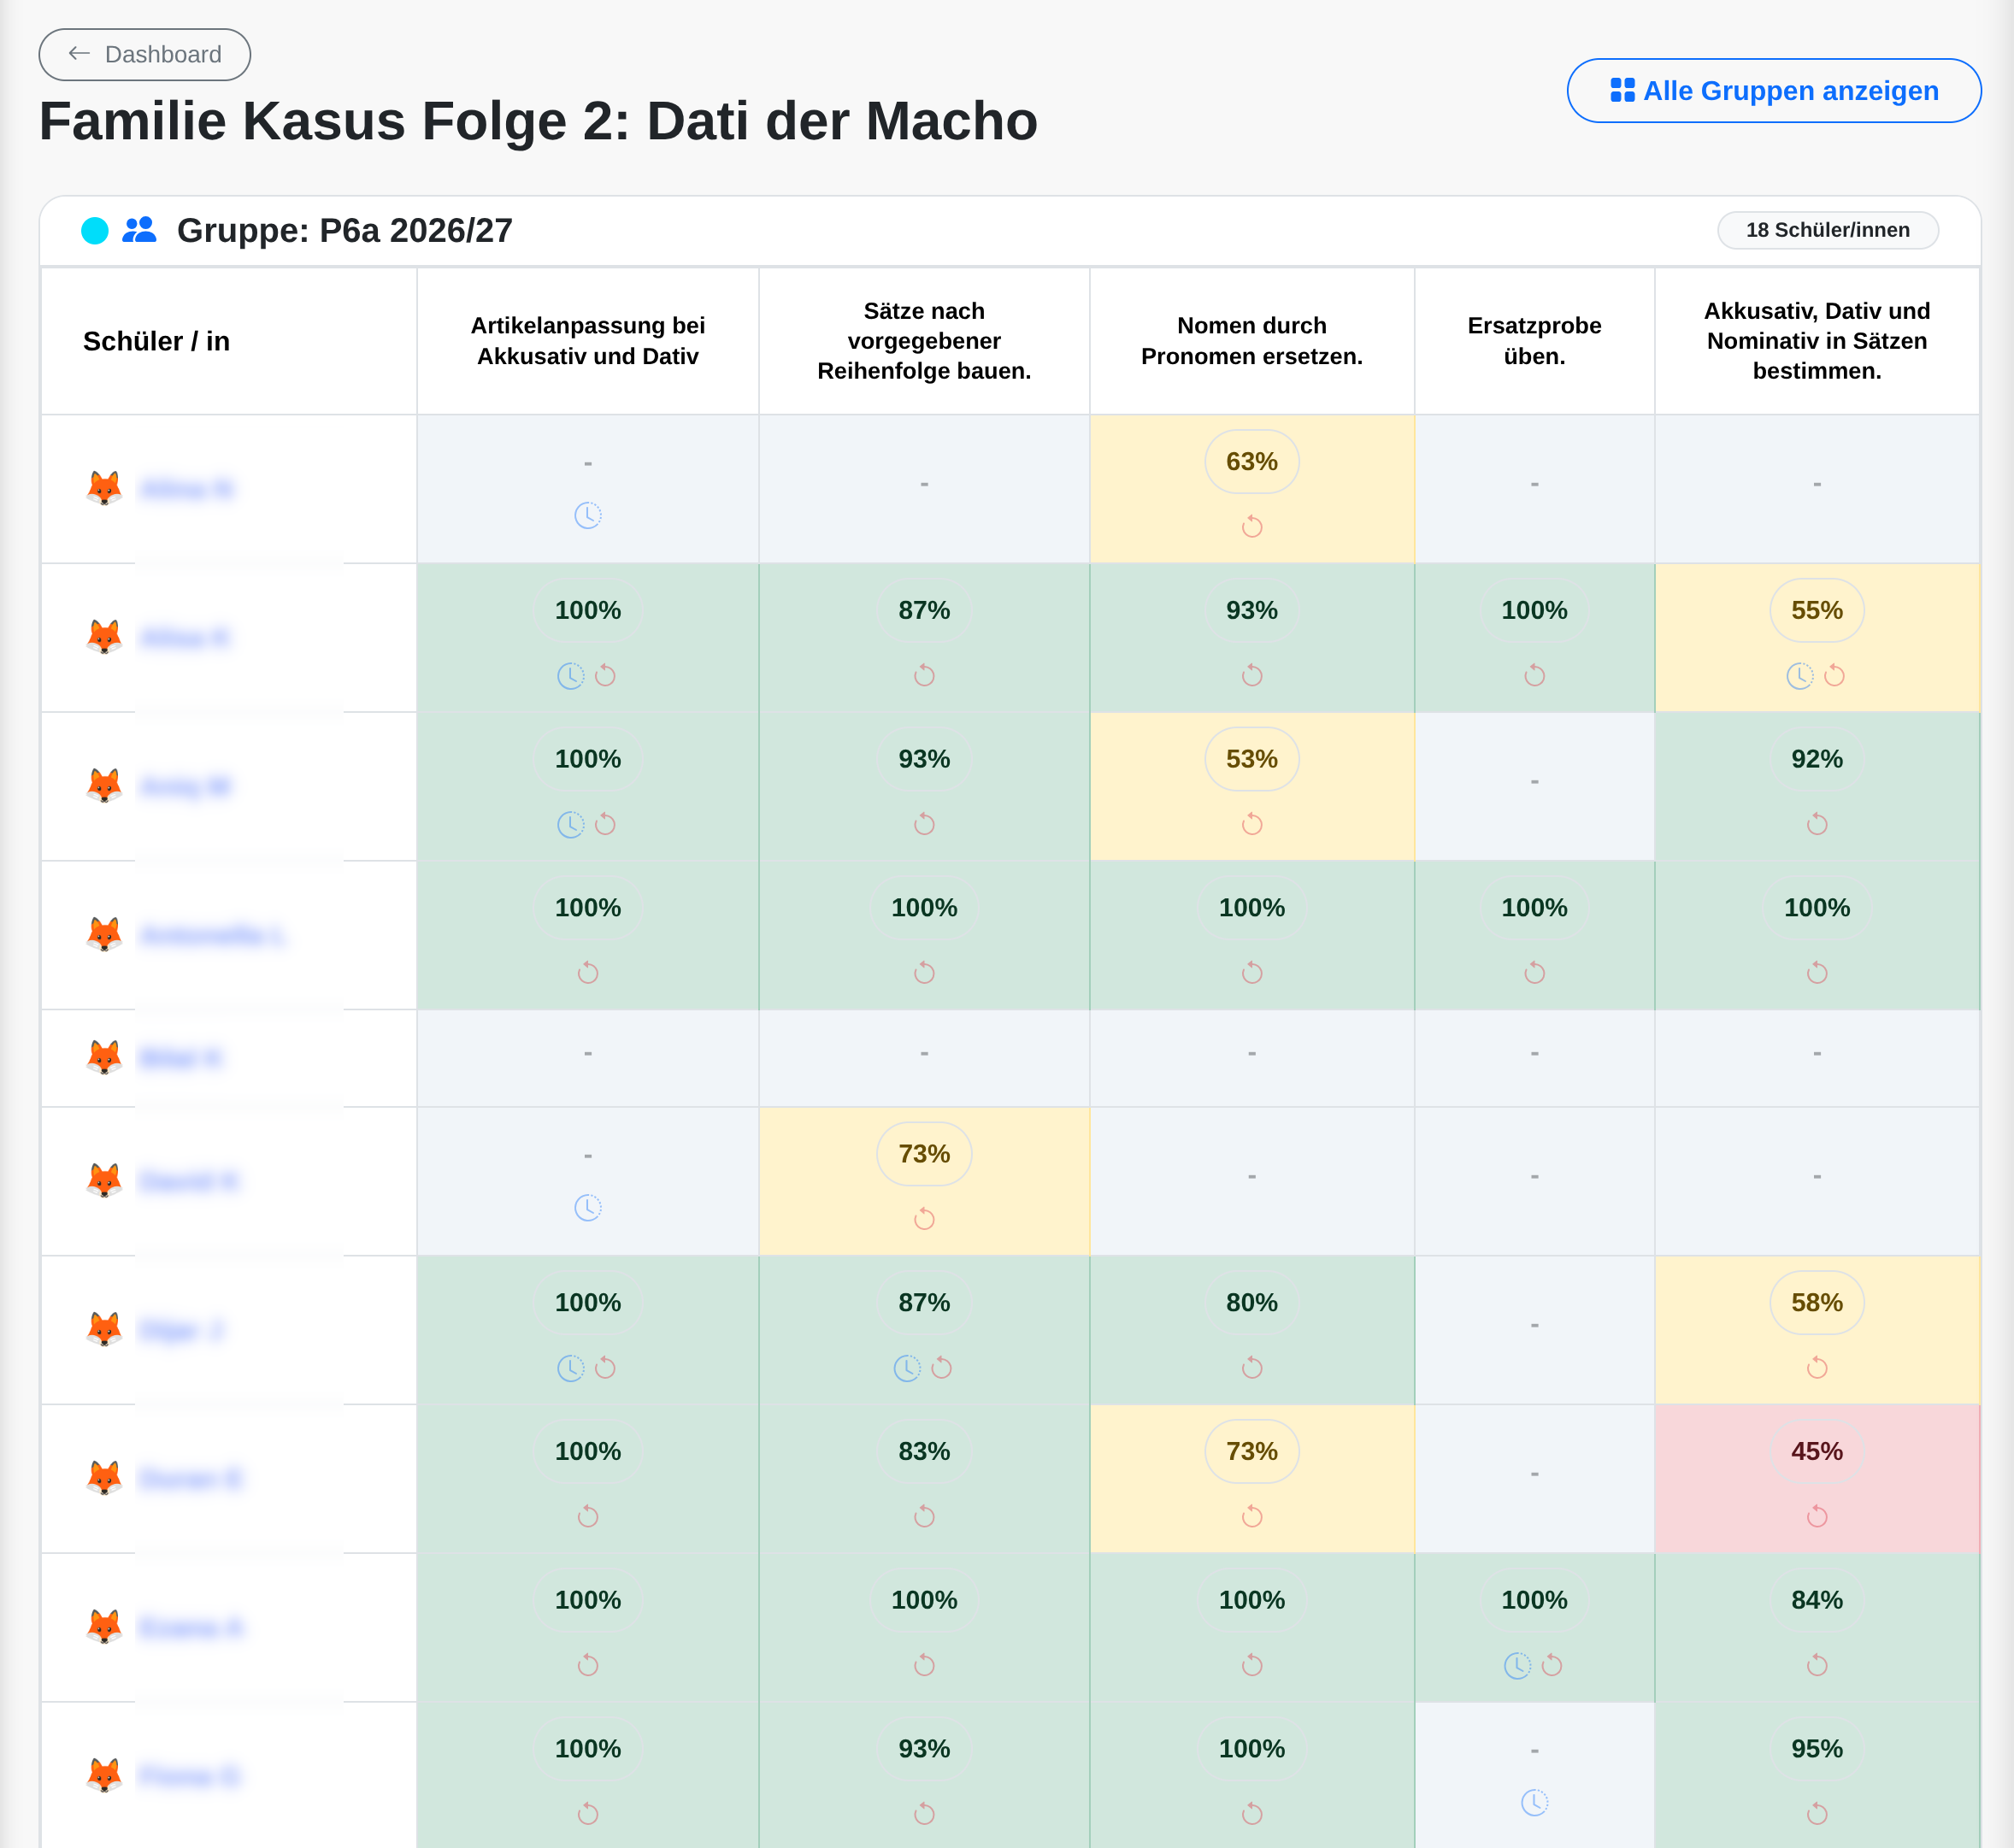Viewport: 2014px width, 1848px height.
Task: Click the 84% score badge
Action: [x=1817, y=1600]
